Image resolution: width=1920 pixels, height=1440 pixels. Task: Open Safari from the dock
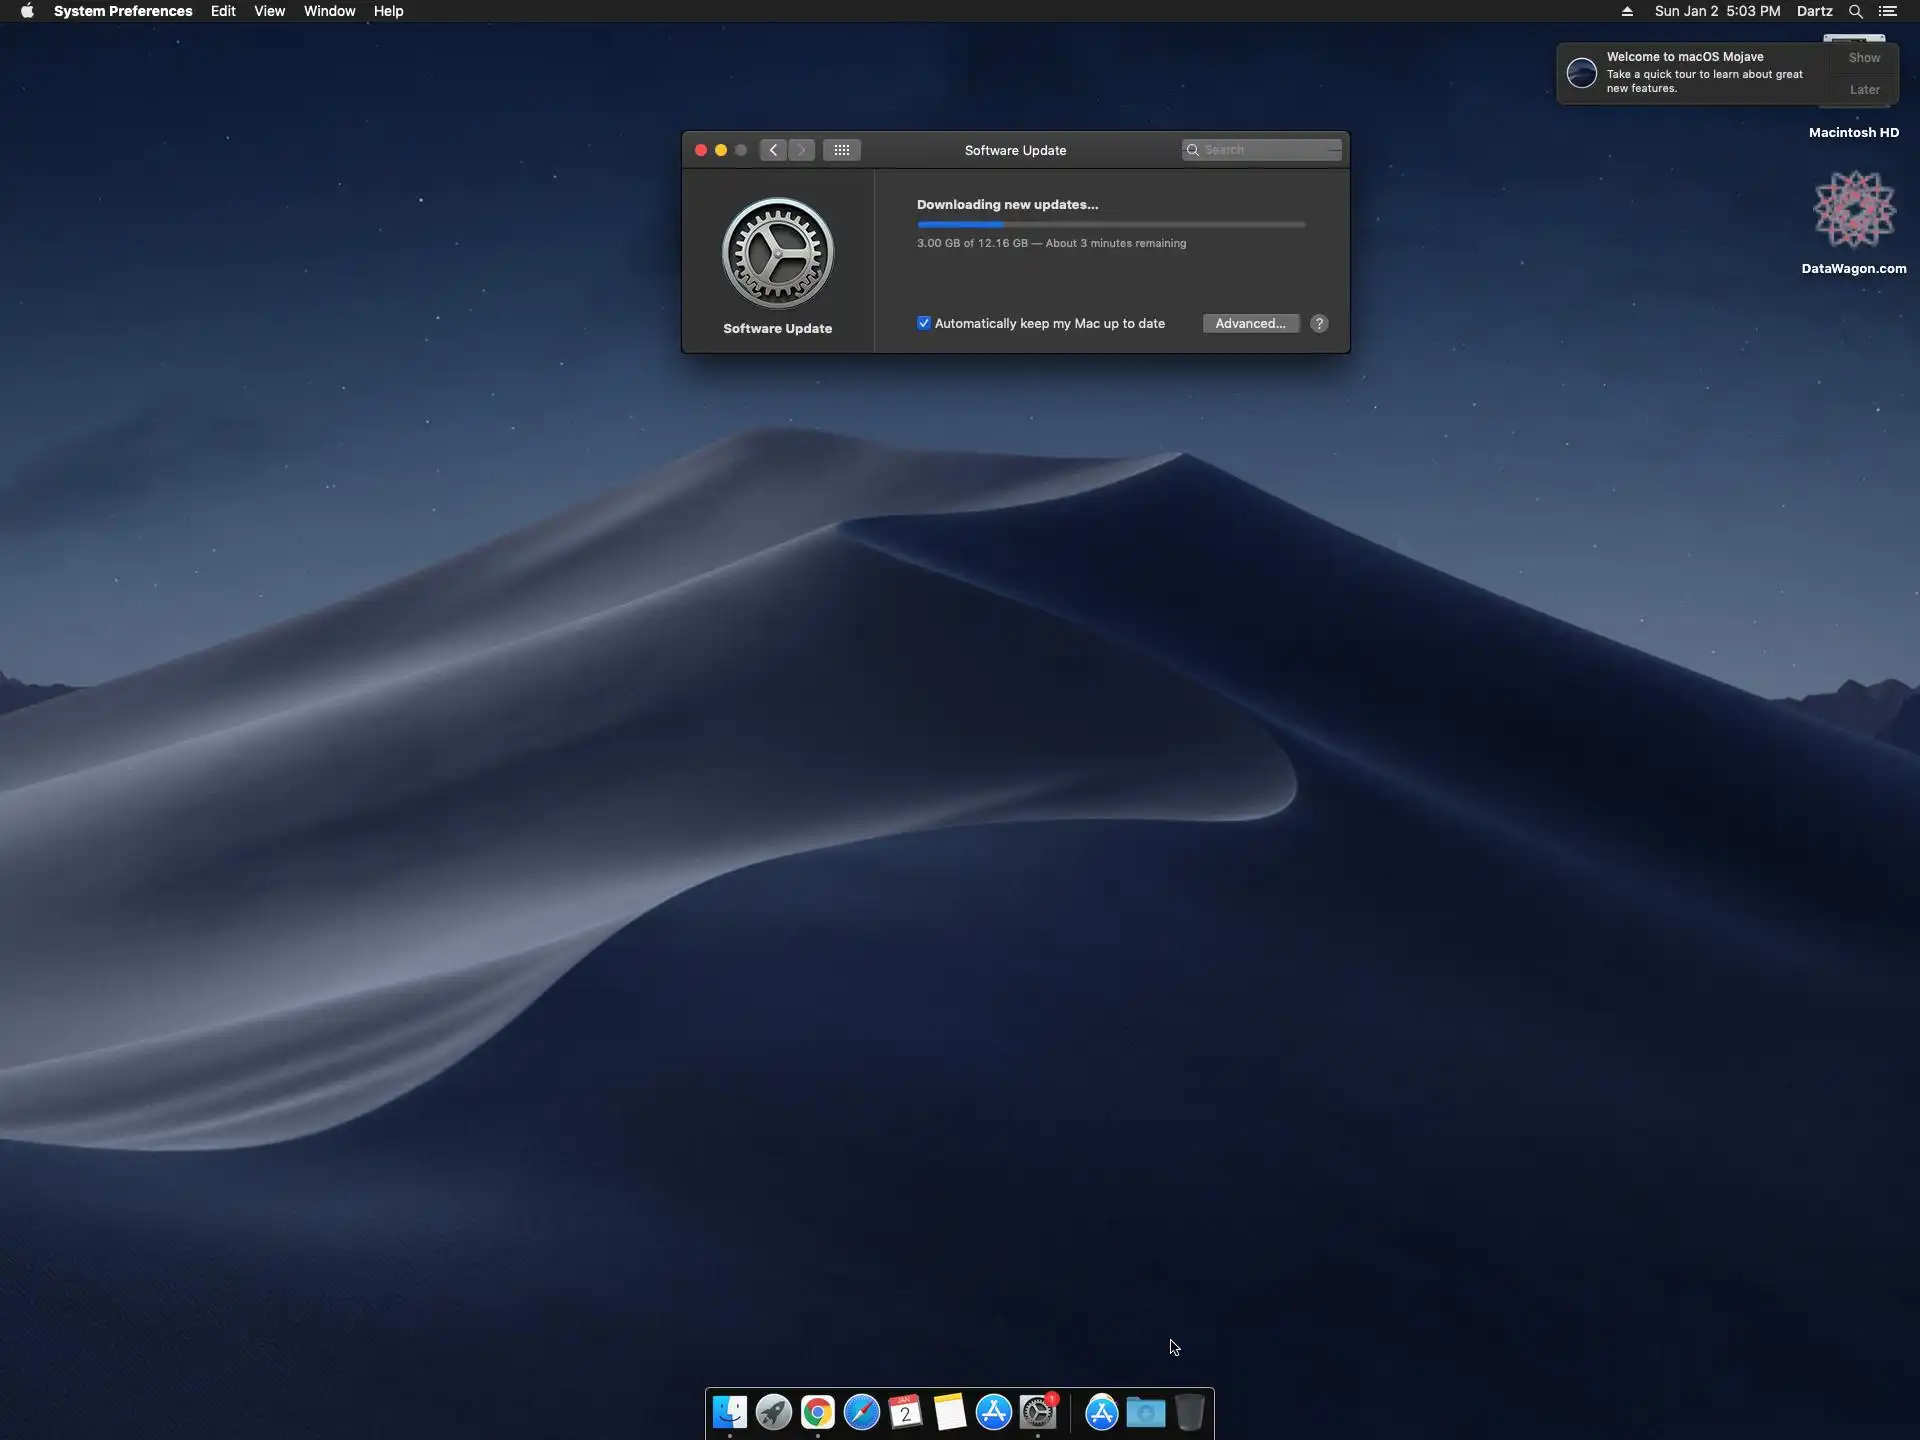861,1412
